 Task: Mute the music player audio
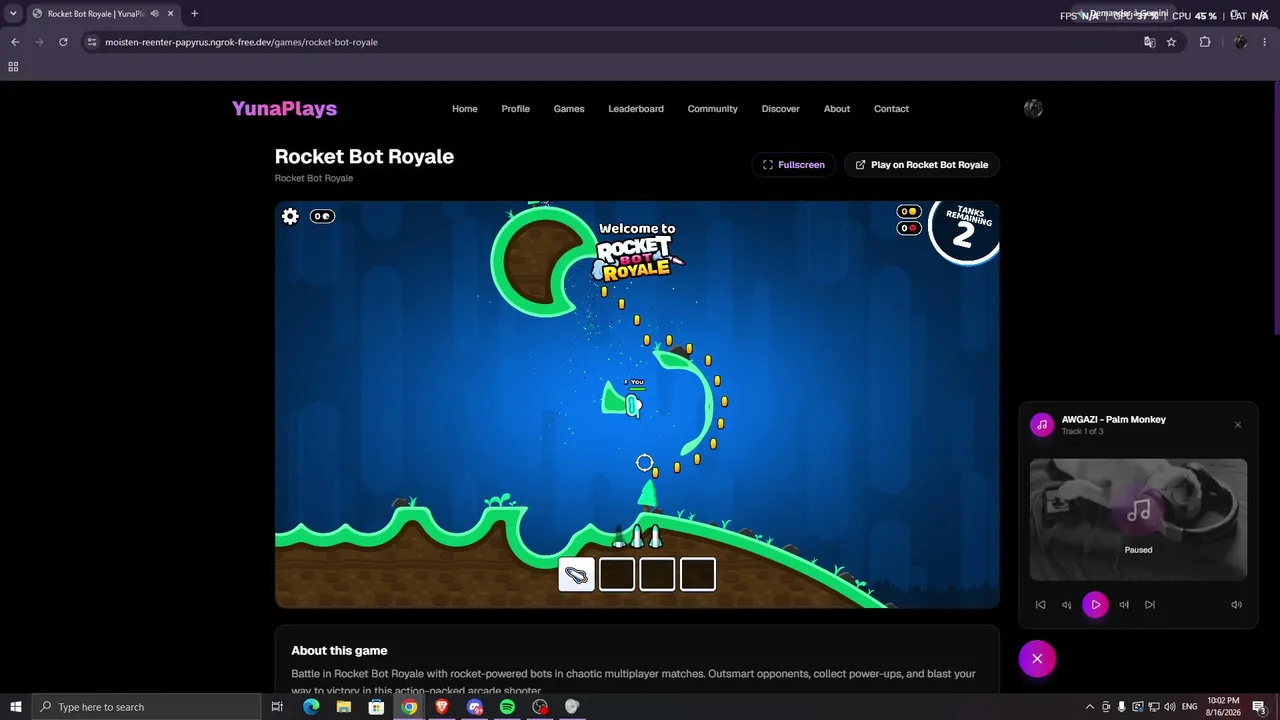coord(1236,605)
